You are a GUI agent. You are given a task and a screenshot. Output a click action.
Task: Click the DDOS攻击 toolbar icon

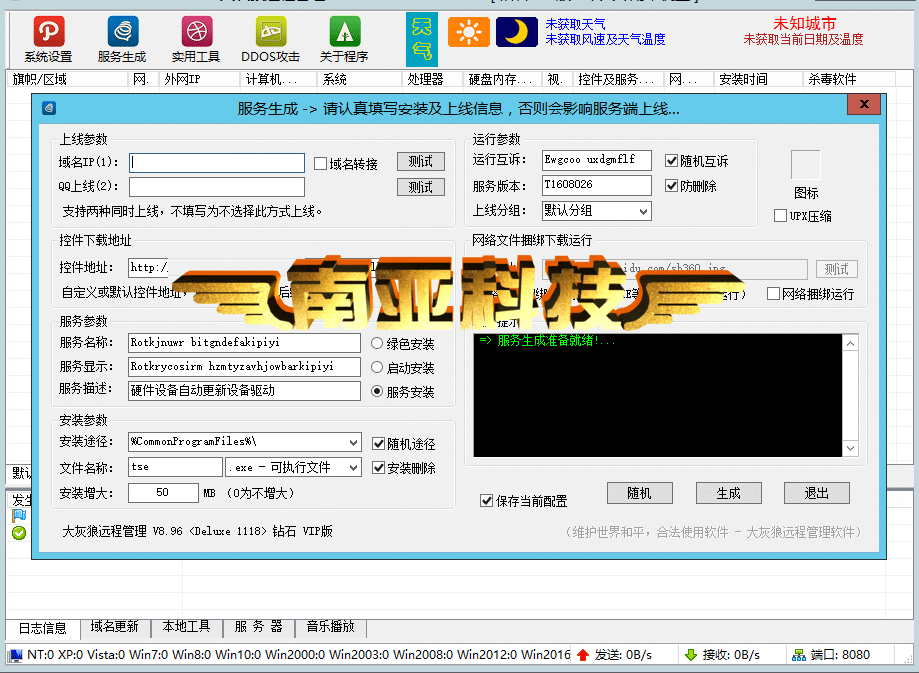(x=270, y=39)
